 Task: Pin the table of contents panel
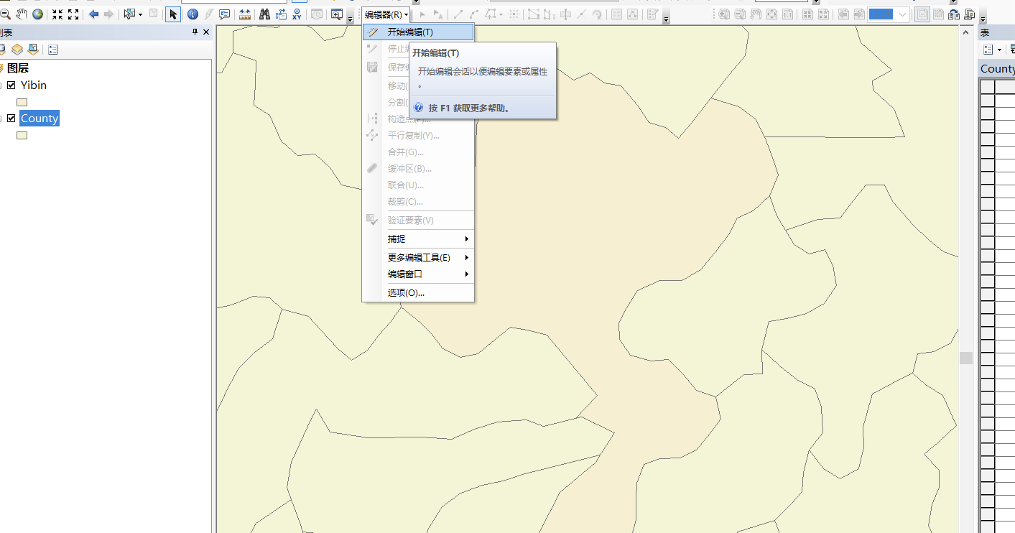pos(195,33)
